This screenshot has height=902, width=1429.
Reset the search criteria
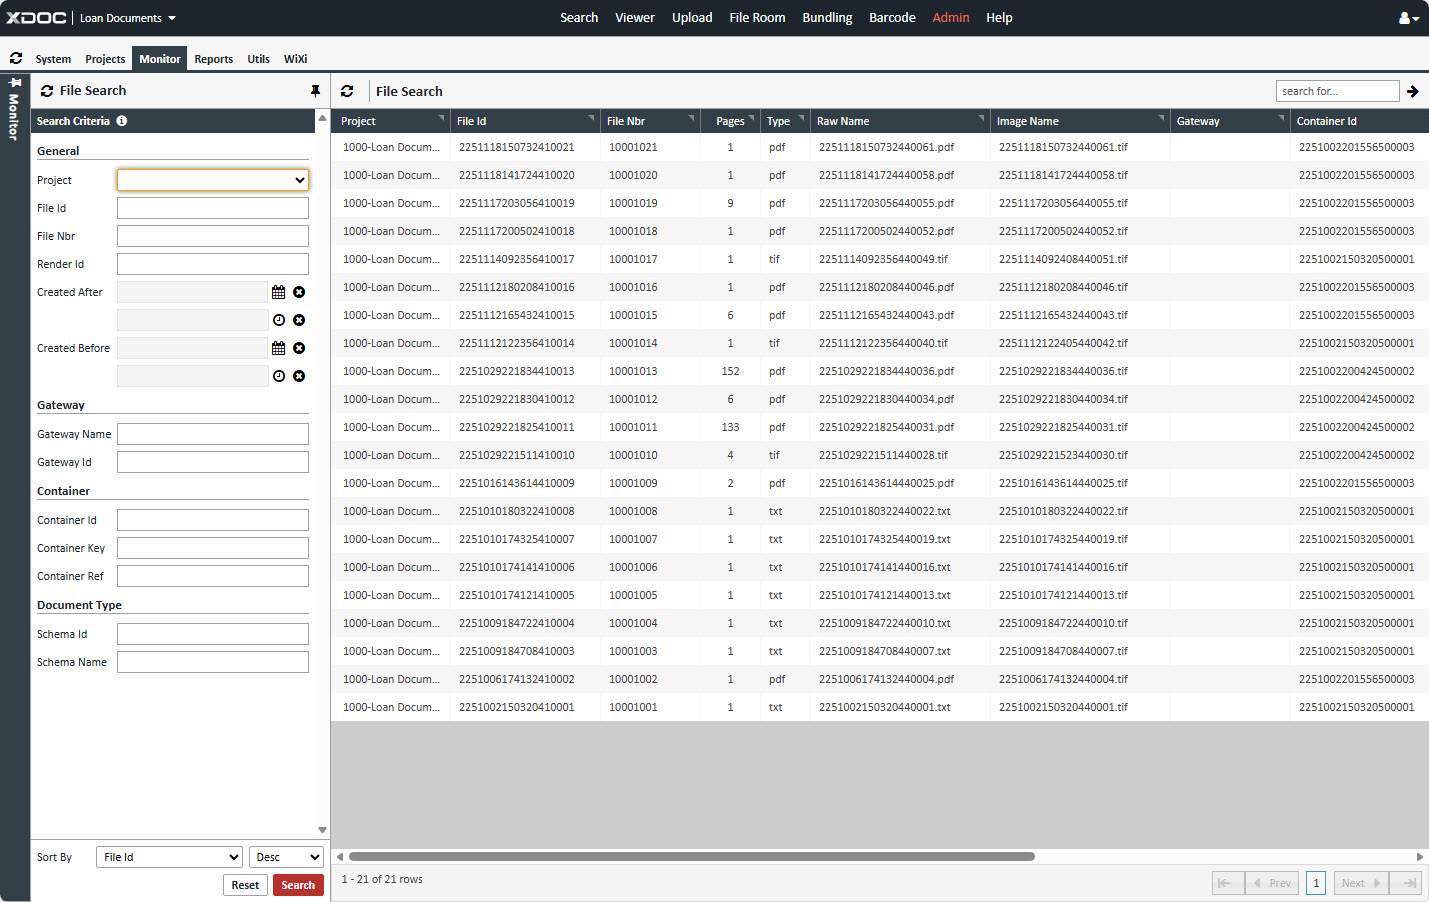click(245, 885)
